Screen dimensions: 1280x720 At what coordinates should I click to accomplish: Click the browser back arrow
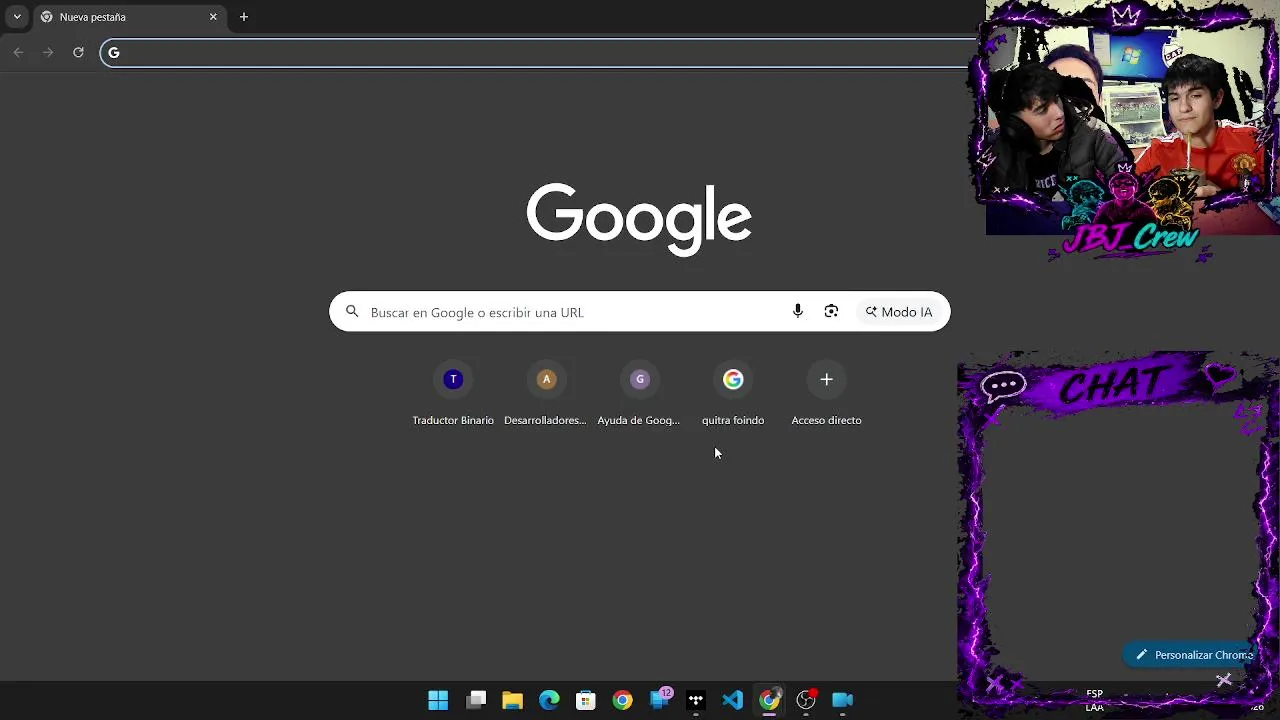[x=18, y=52]
